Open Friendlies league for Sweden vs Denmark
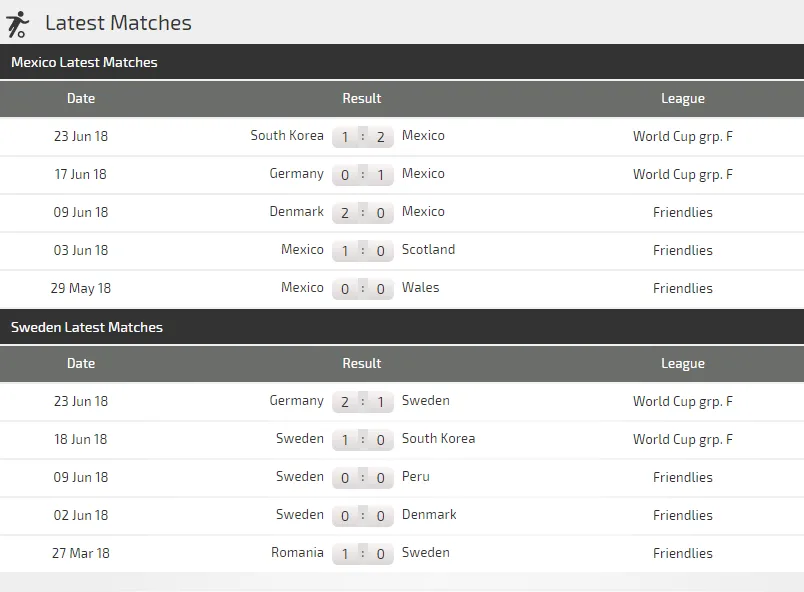Image resolution: width=804 pixels, height=592 pixels. [683, 515]
